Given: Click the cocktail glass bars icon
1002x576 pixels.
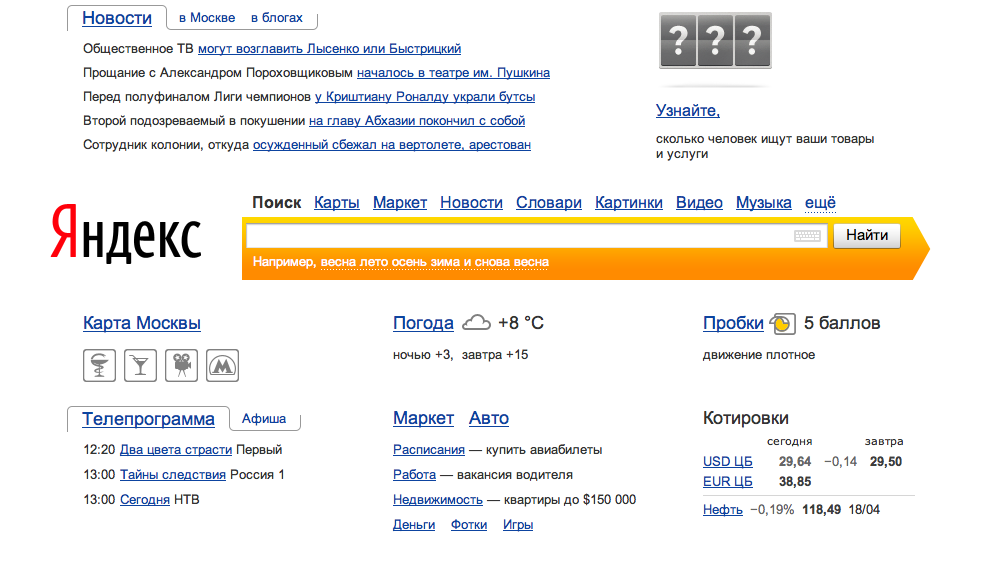Looking at the screenshot, I should click(x=140, y=366).
